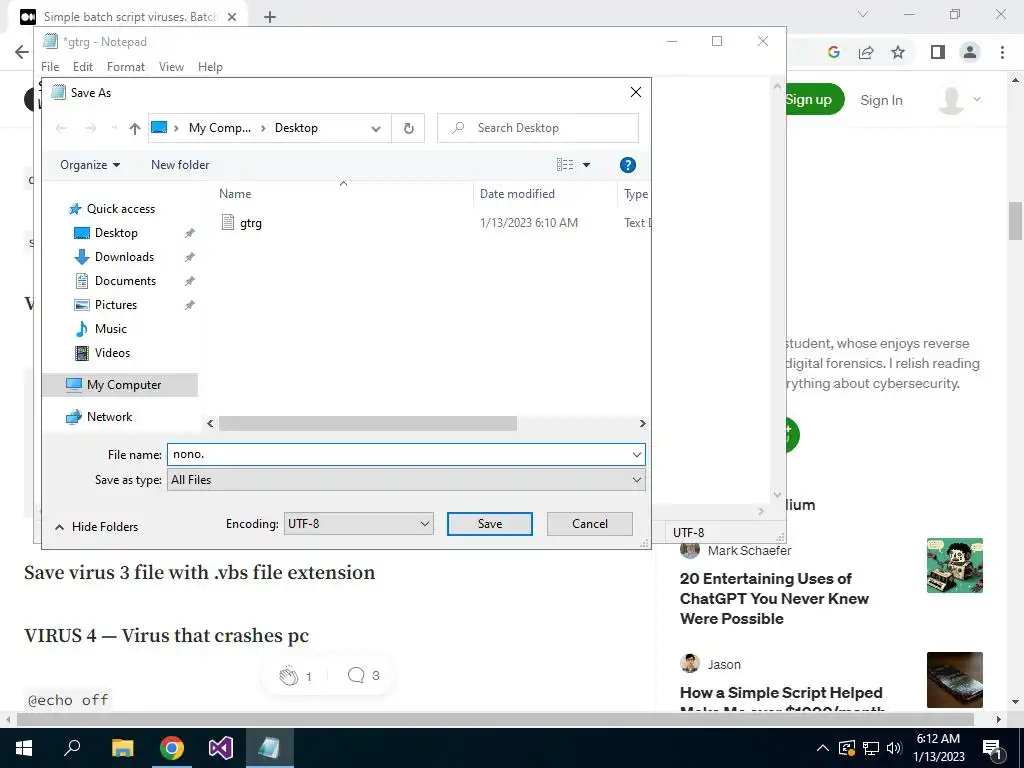Sort by the Name column header
This screenshot has height=768, width=1024.
pos(235,194)
